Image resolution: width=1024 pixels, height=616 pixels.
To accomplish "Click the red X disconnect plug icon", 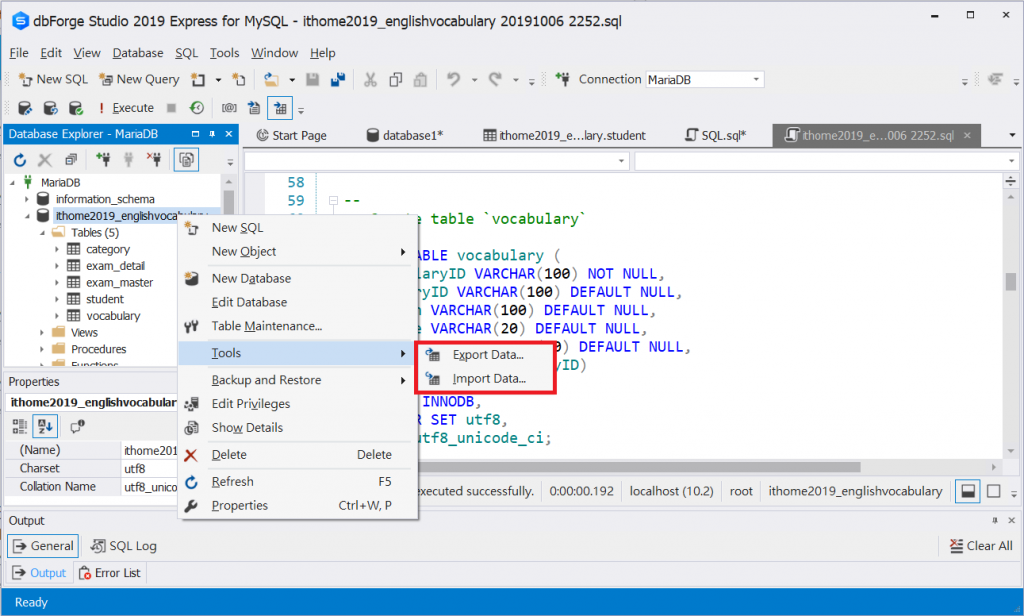I will tap(154, 159).
